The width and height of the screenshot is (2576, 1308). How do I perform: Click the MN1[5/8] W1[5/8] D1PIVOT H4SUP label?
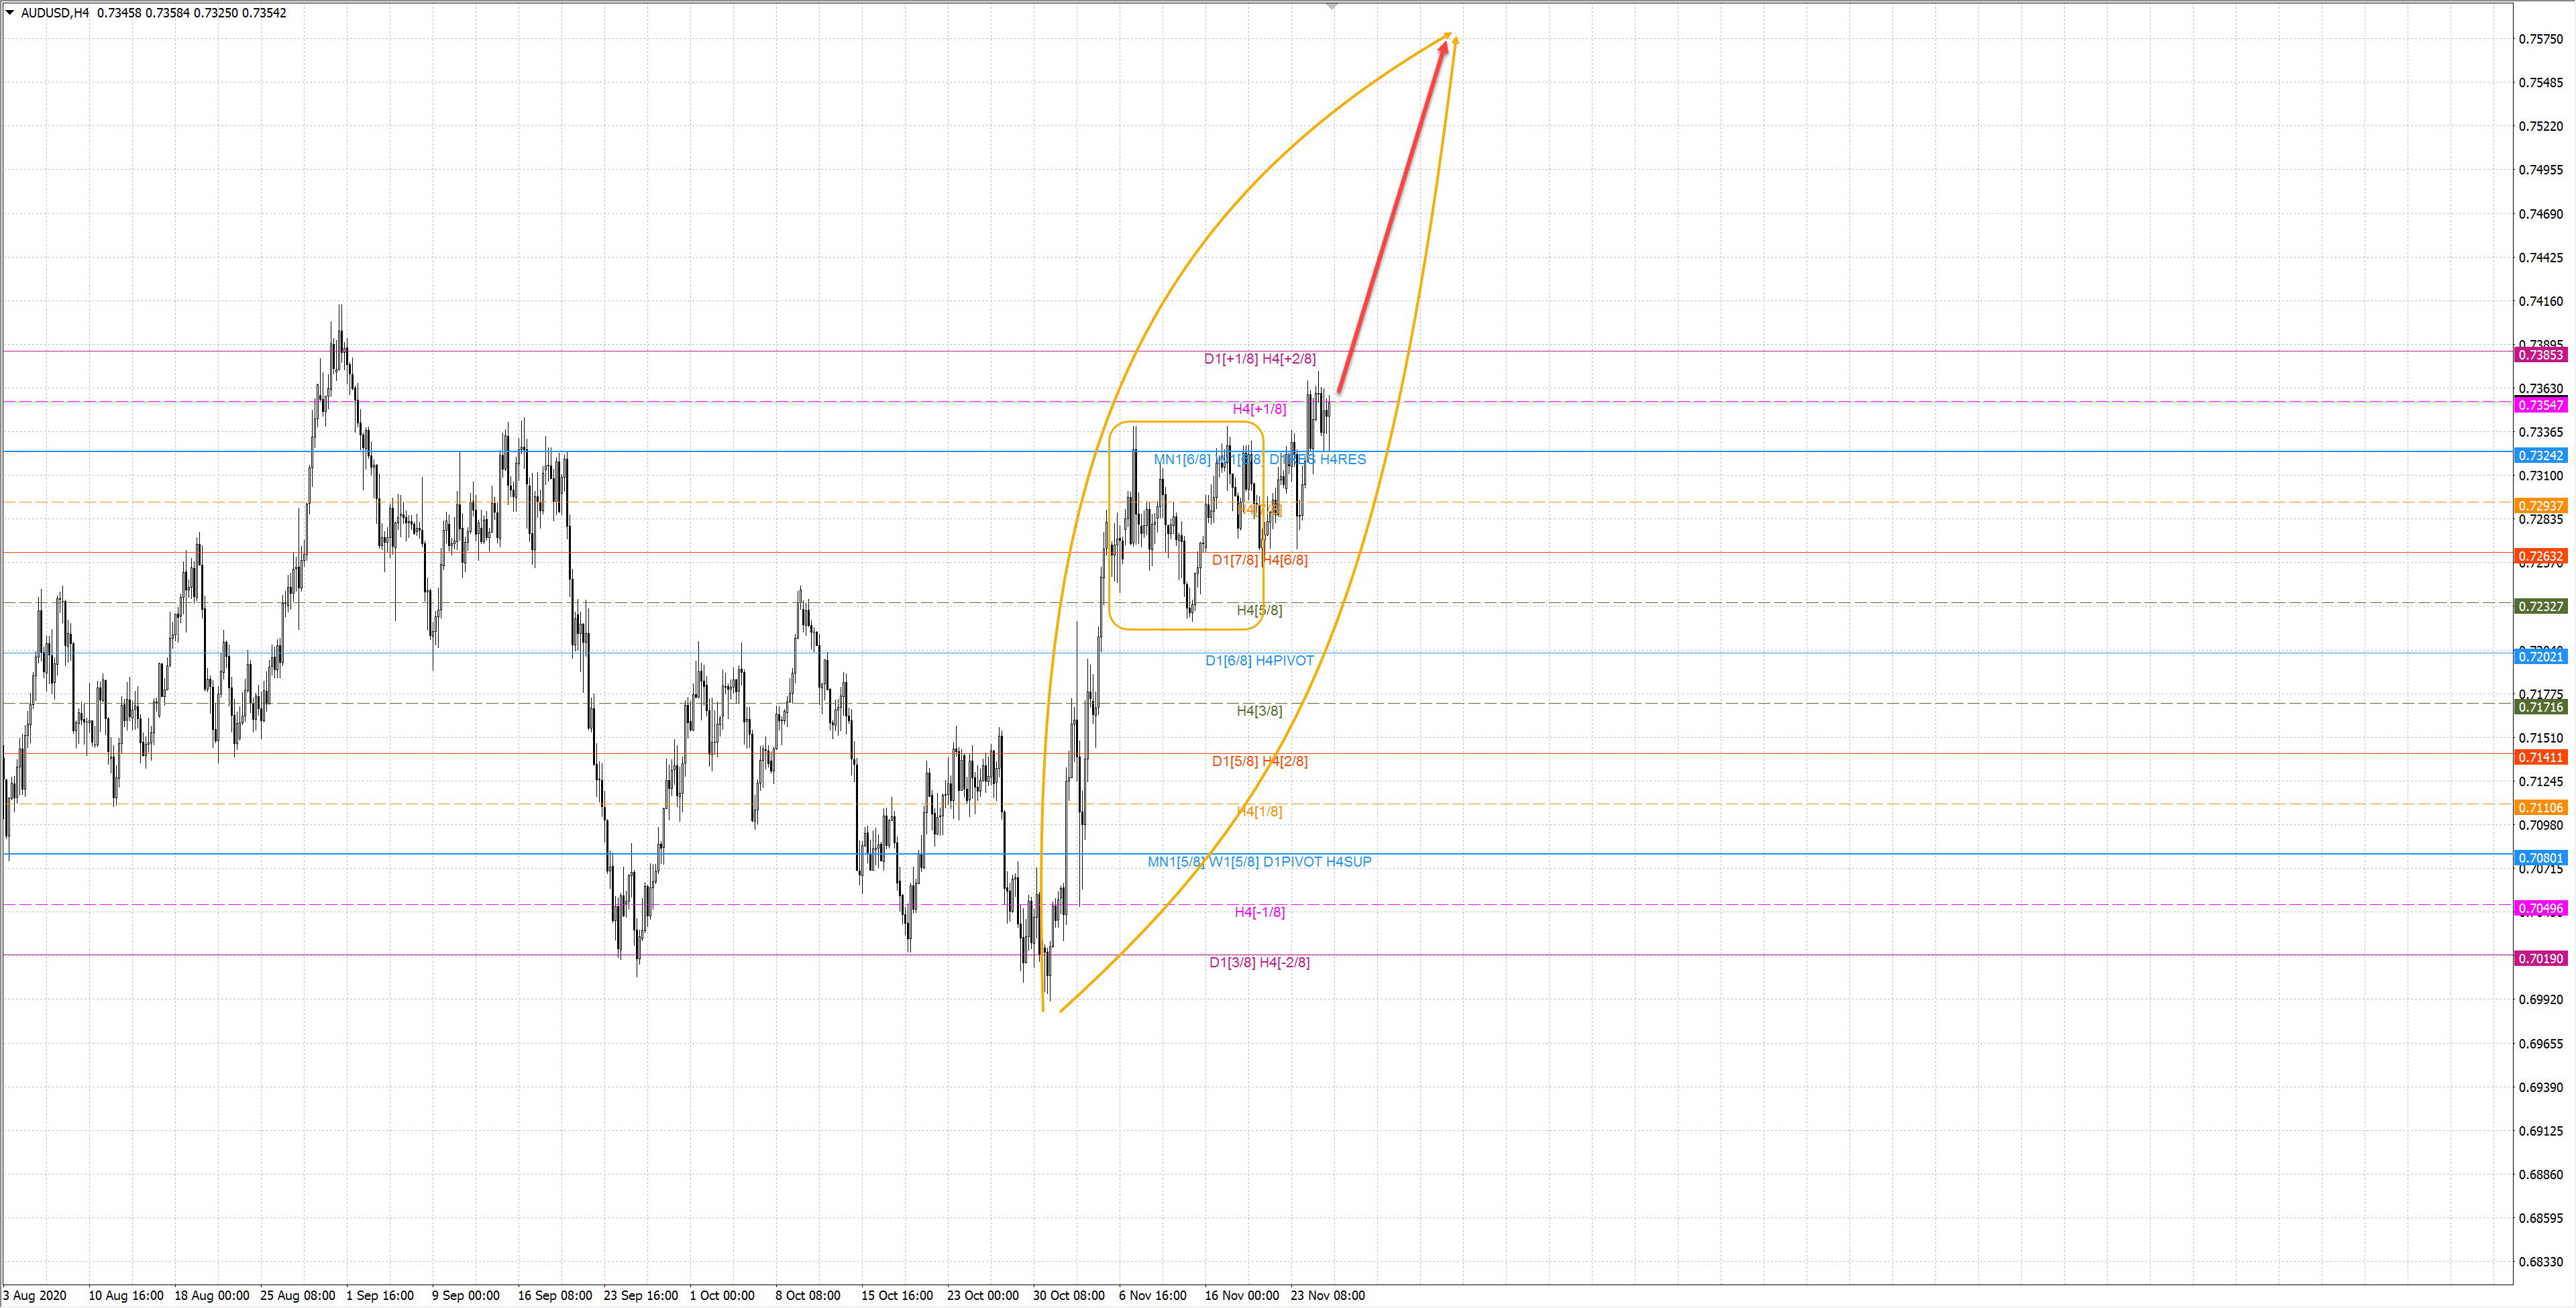coord(1259,862)
